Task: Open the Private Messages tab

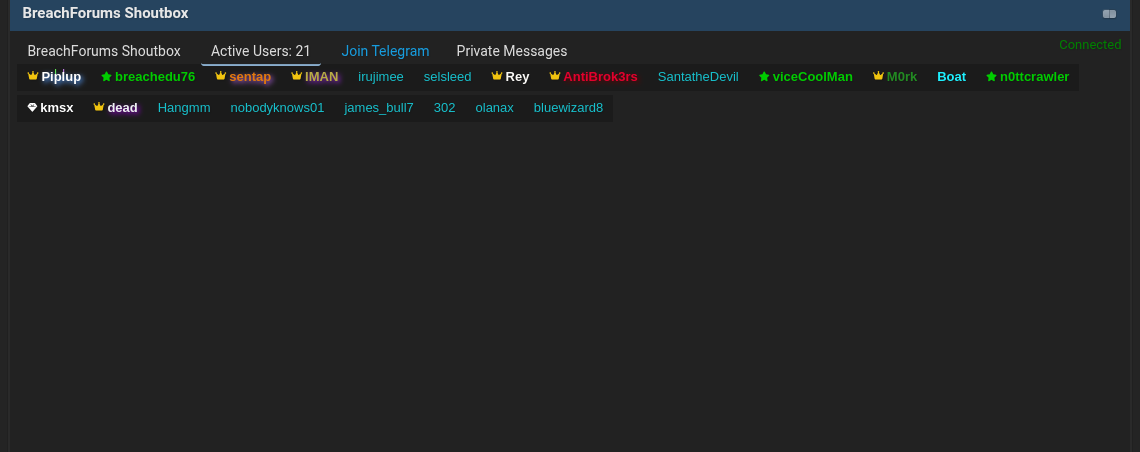Action: (512, 51)
